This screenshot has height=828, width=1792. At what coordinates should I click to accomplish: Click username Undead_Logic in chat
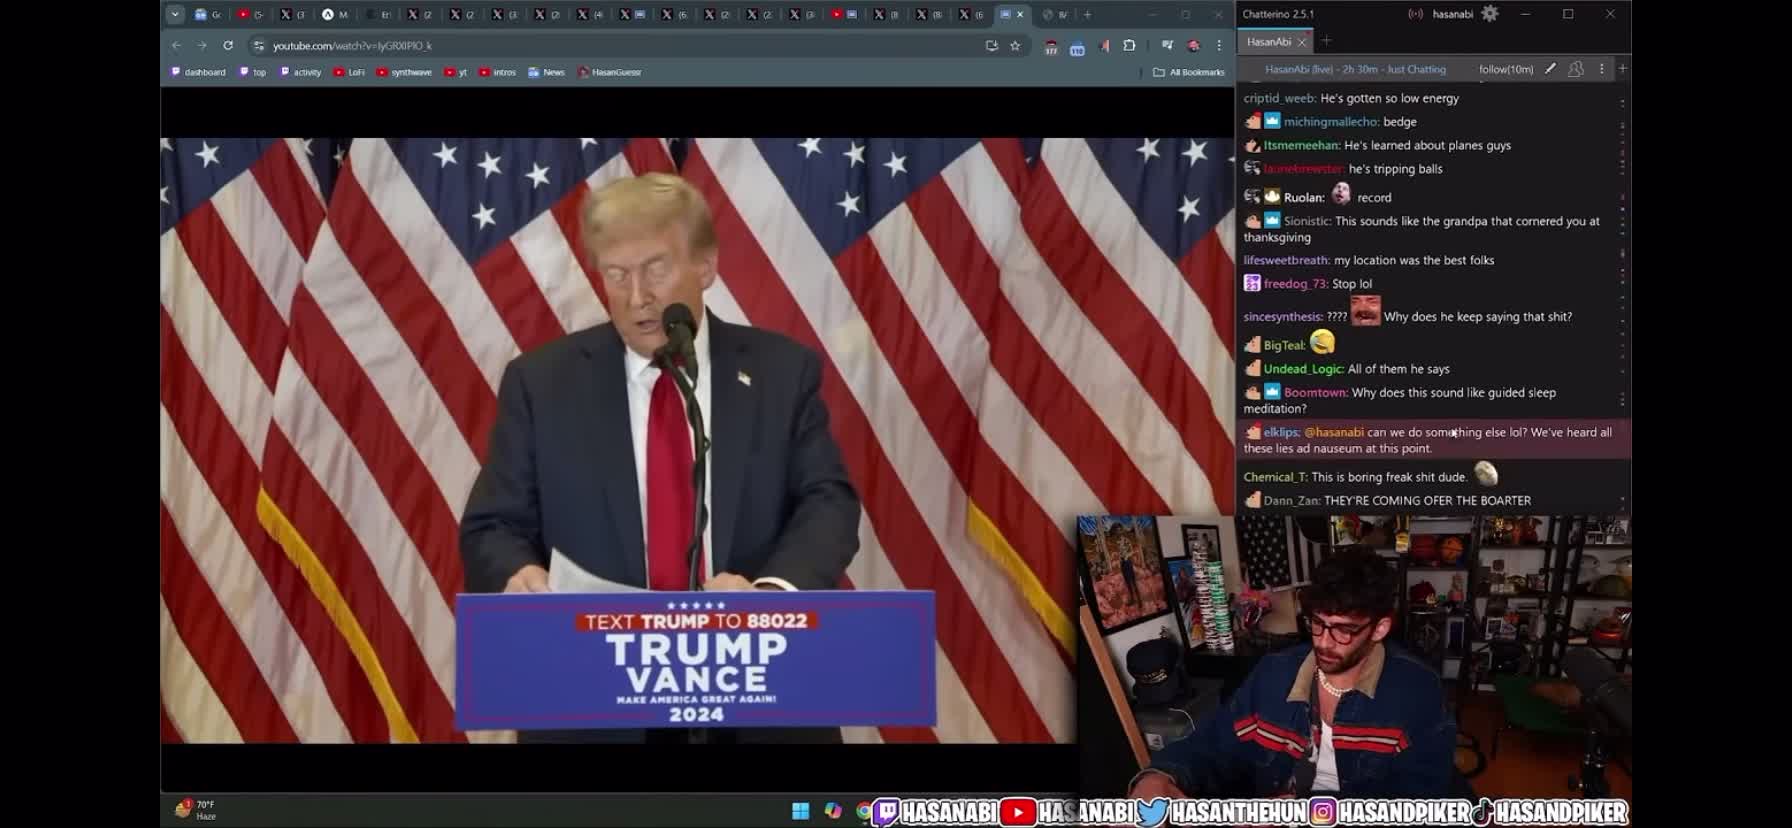[1304, 370]
